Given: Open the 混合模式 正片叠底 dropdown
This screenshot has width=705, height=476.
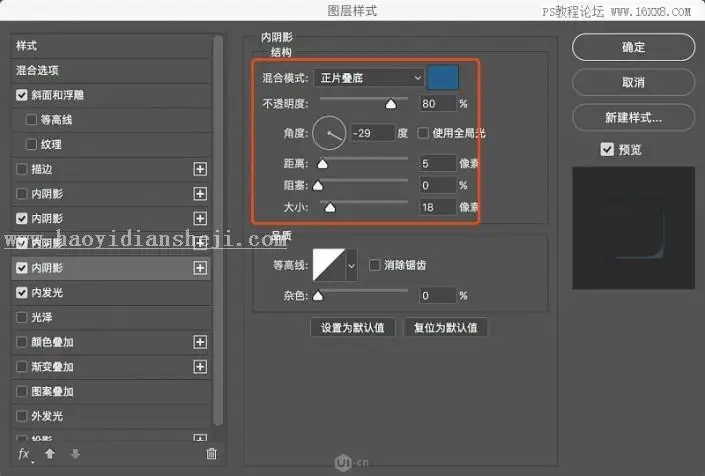Looking at the screenshot, I should (x=369, y=78).
